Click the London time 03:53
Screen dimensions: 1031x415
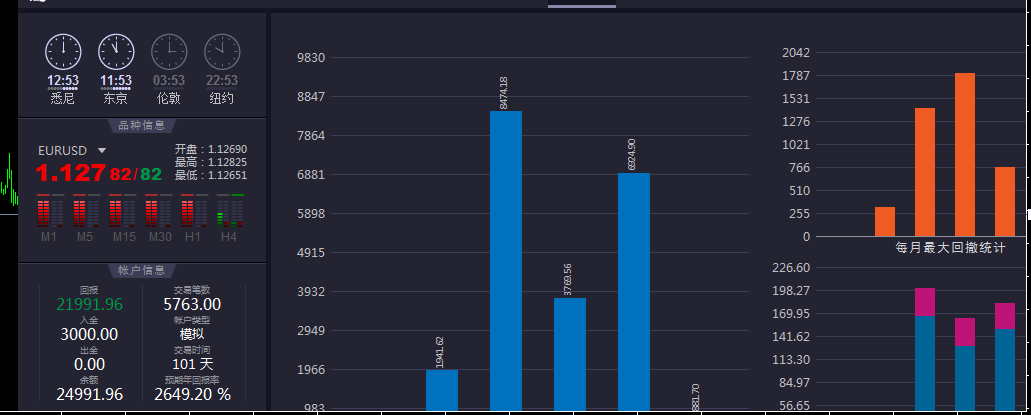[x=169, y=81]
